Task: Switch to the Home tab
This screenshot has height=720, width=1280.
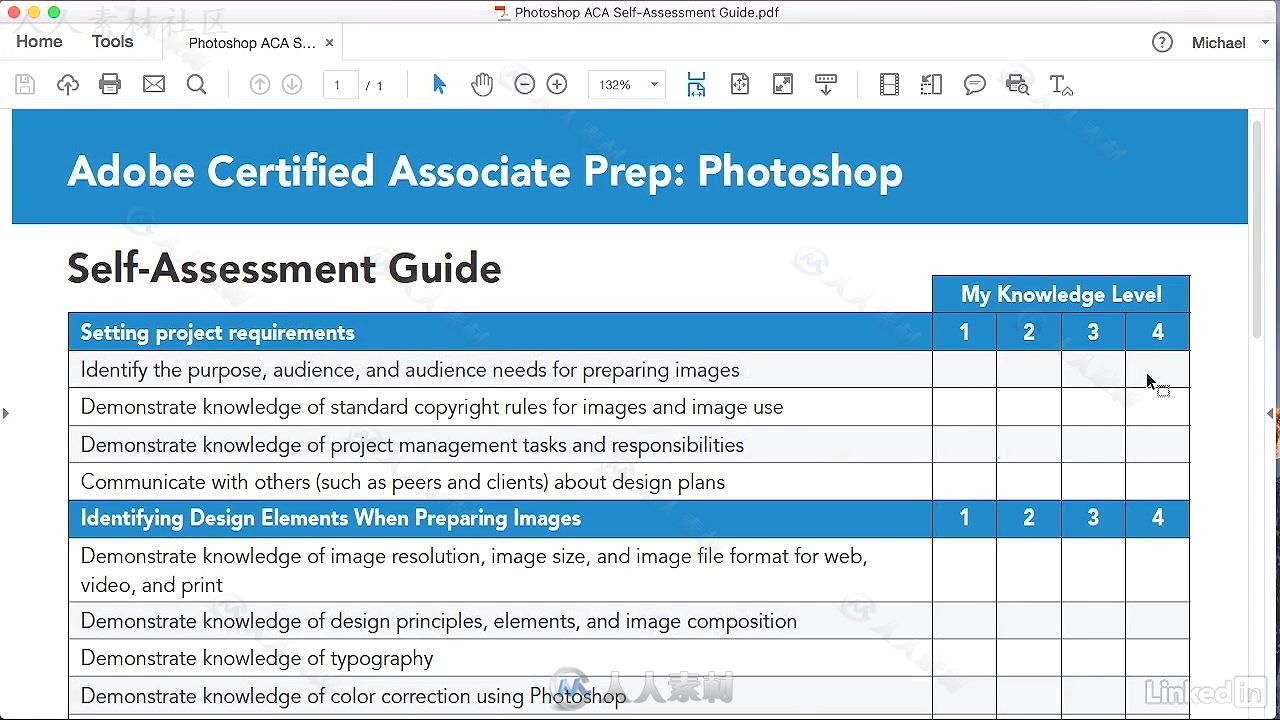Action: [x=39, y=42]
